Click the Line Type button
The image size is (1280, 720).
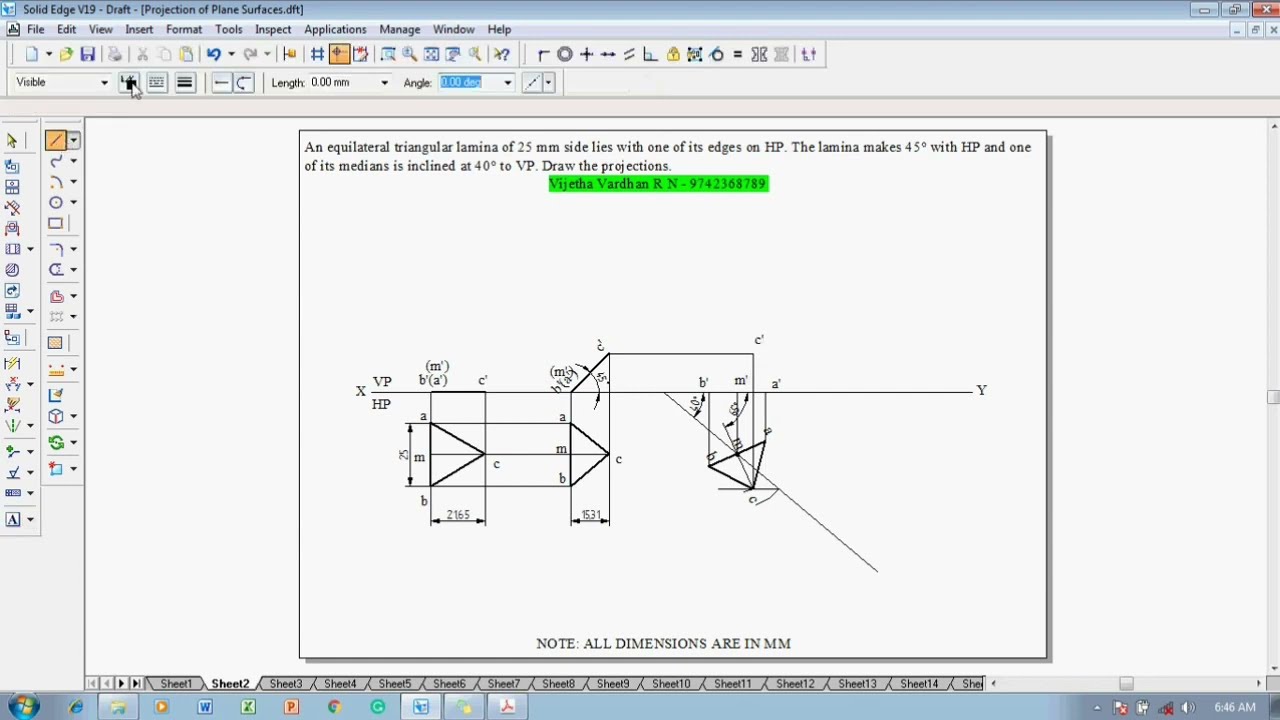[x=157, y=83]
